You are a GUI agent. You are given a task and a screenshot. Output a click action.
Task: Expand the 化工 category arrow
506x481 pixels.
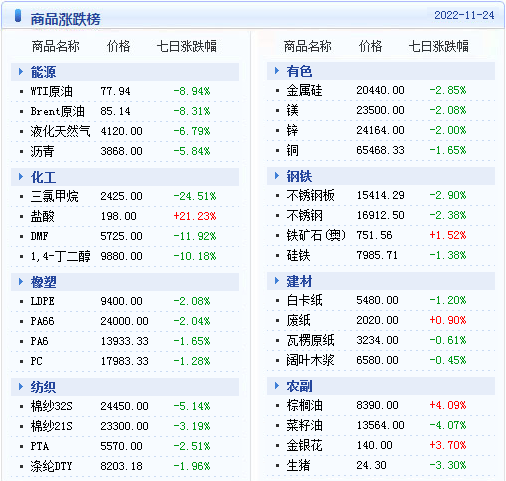tap(21, 177)
